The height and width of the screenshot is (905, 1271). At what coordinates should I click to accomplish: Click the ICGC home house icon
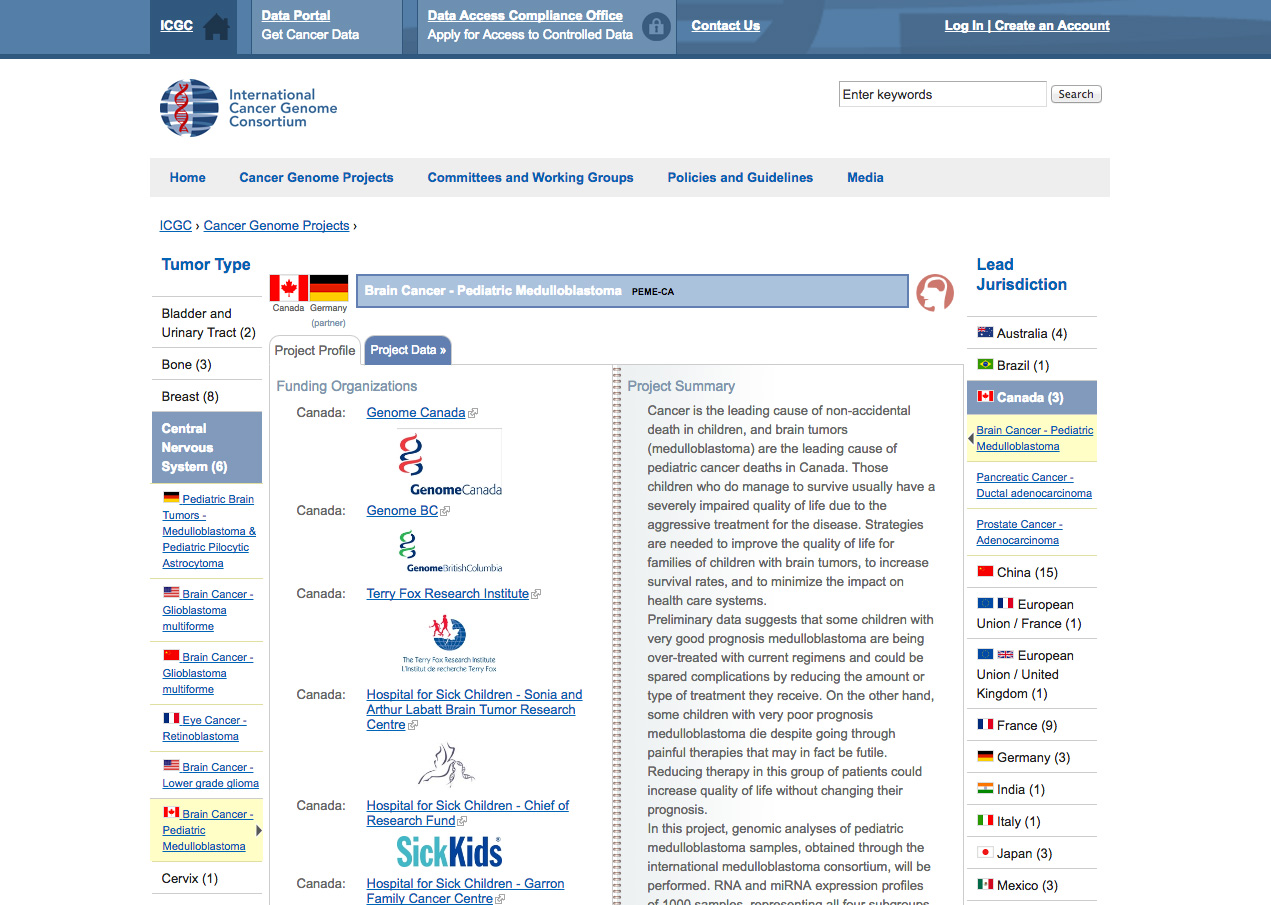(216, 27)
